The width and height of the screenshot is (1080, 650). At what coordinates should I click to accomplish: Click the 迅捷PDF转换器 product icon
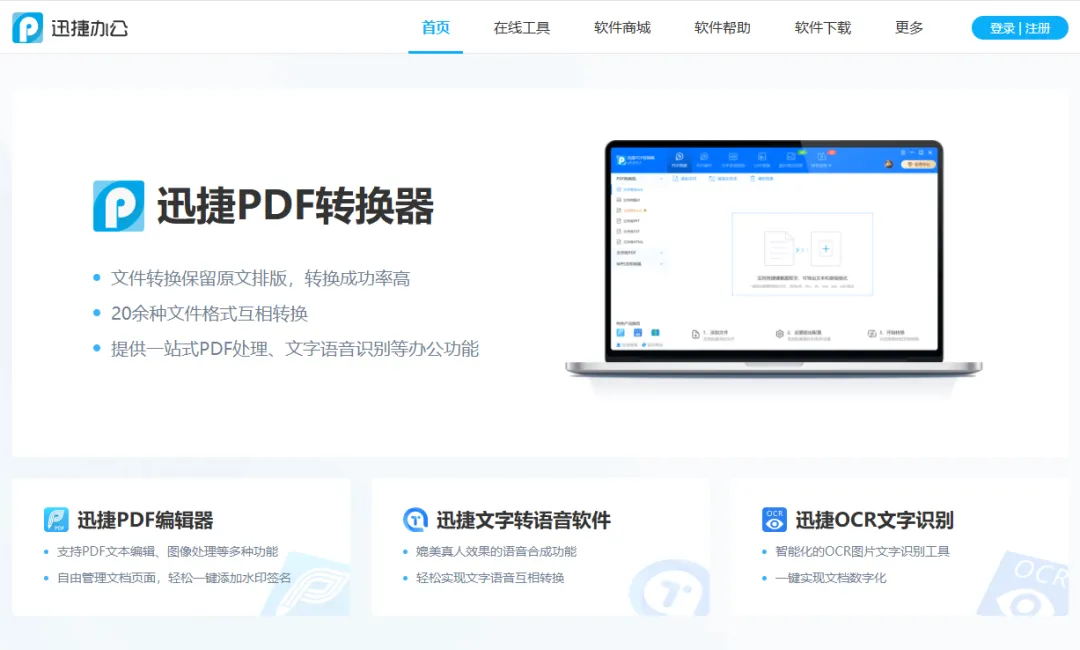point(119,206)
